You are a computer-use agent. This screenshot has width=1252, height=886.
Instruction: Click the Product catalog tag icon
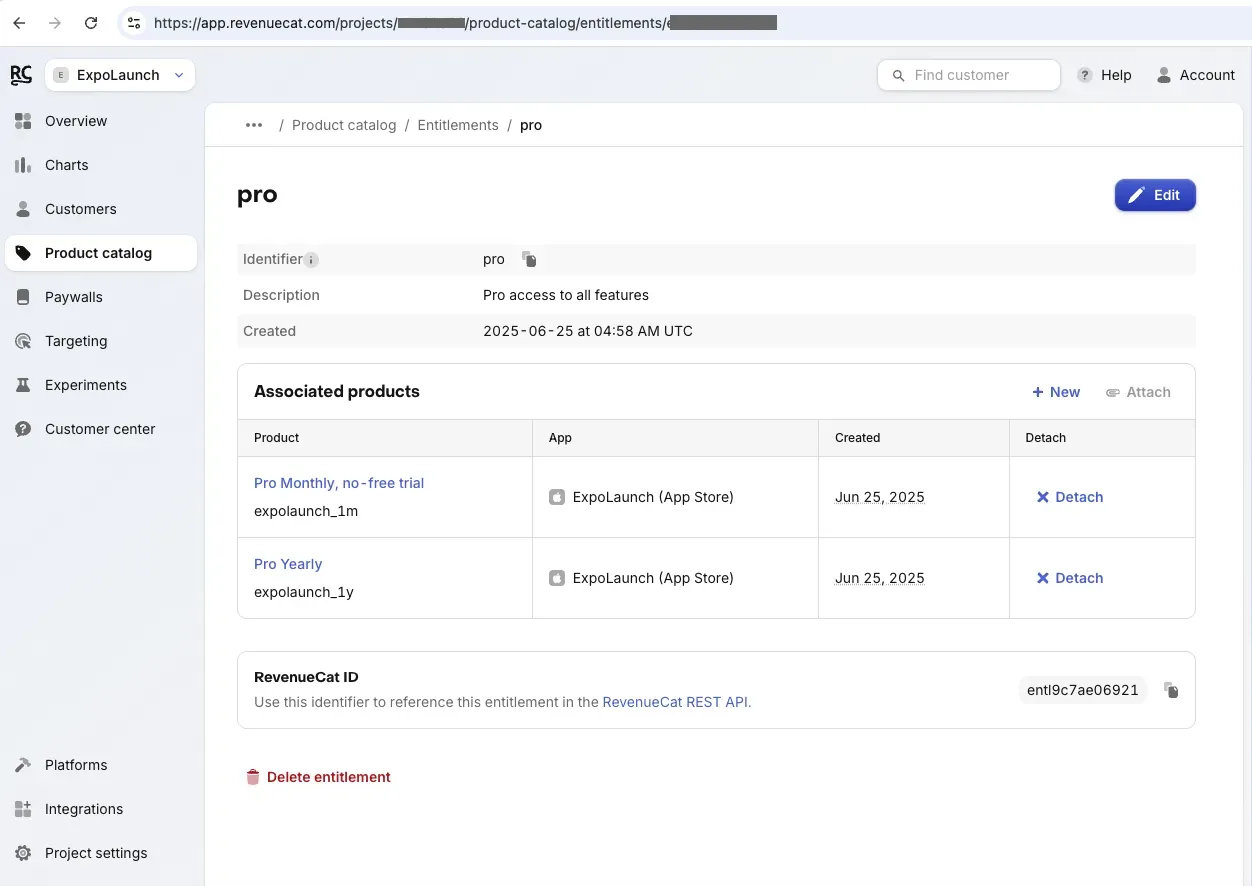(23, 253)
